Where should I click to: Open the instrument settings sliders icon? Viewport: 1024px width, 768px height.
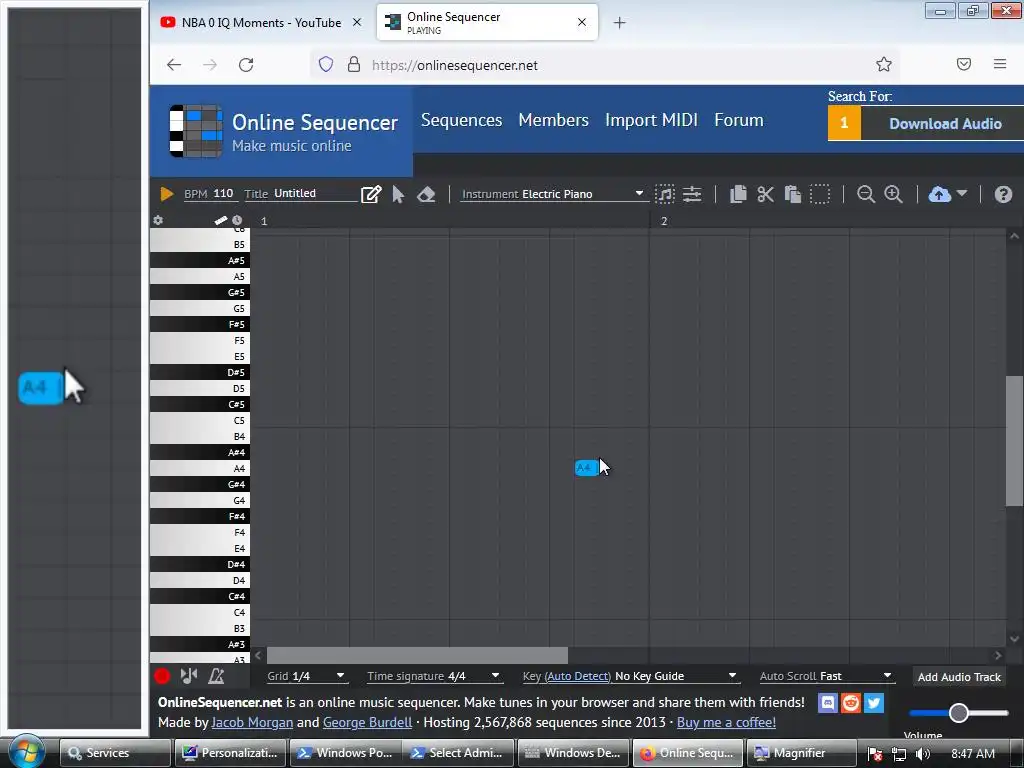(x=692, y=194)
